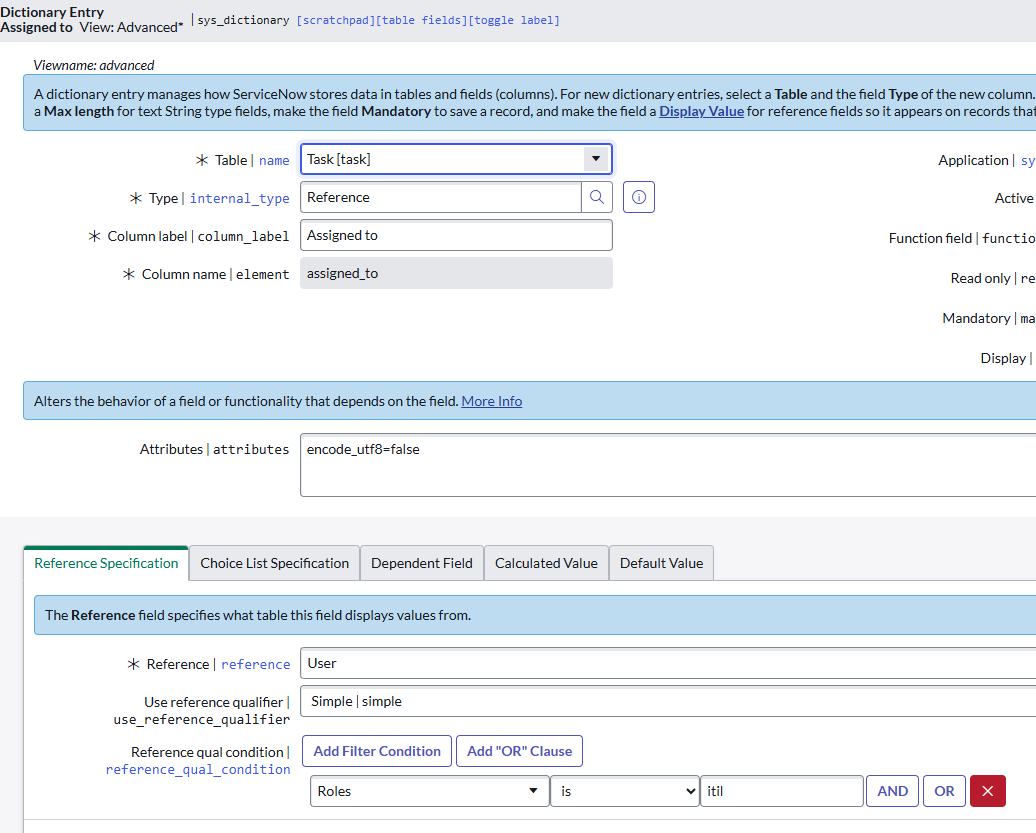The height and width of the screenshot is (833, 1036).
Task: Switch to the Default Value tab
Action: click(x=661, y=562)
